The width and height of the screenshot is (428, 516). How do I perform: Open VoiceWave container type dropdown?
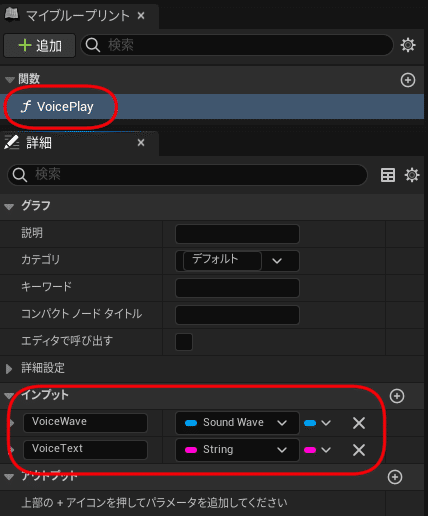point(317,423)
